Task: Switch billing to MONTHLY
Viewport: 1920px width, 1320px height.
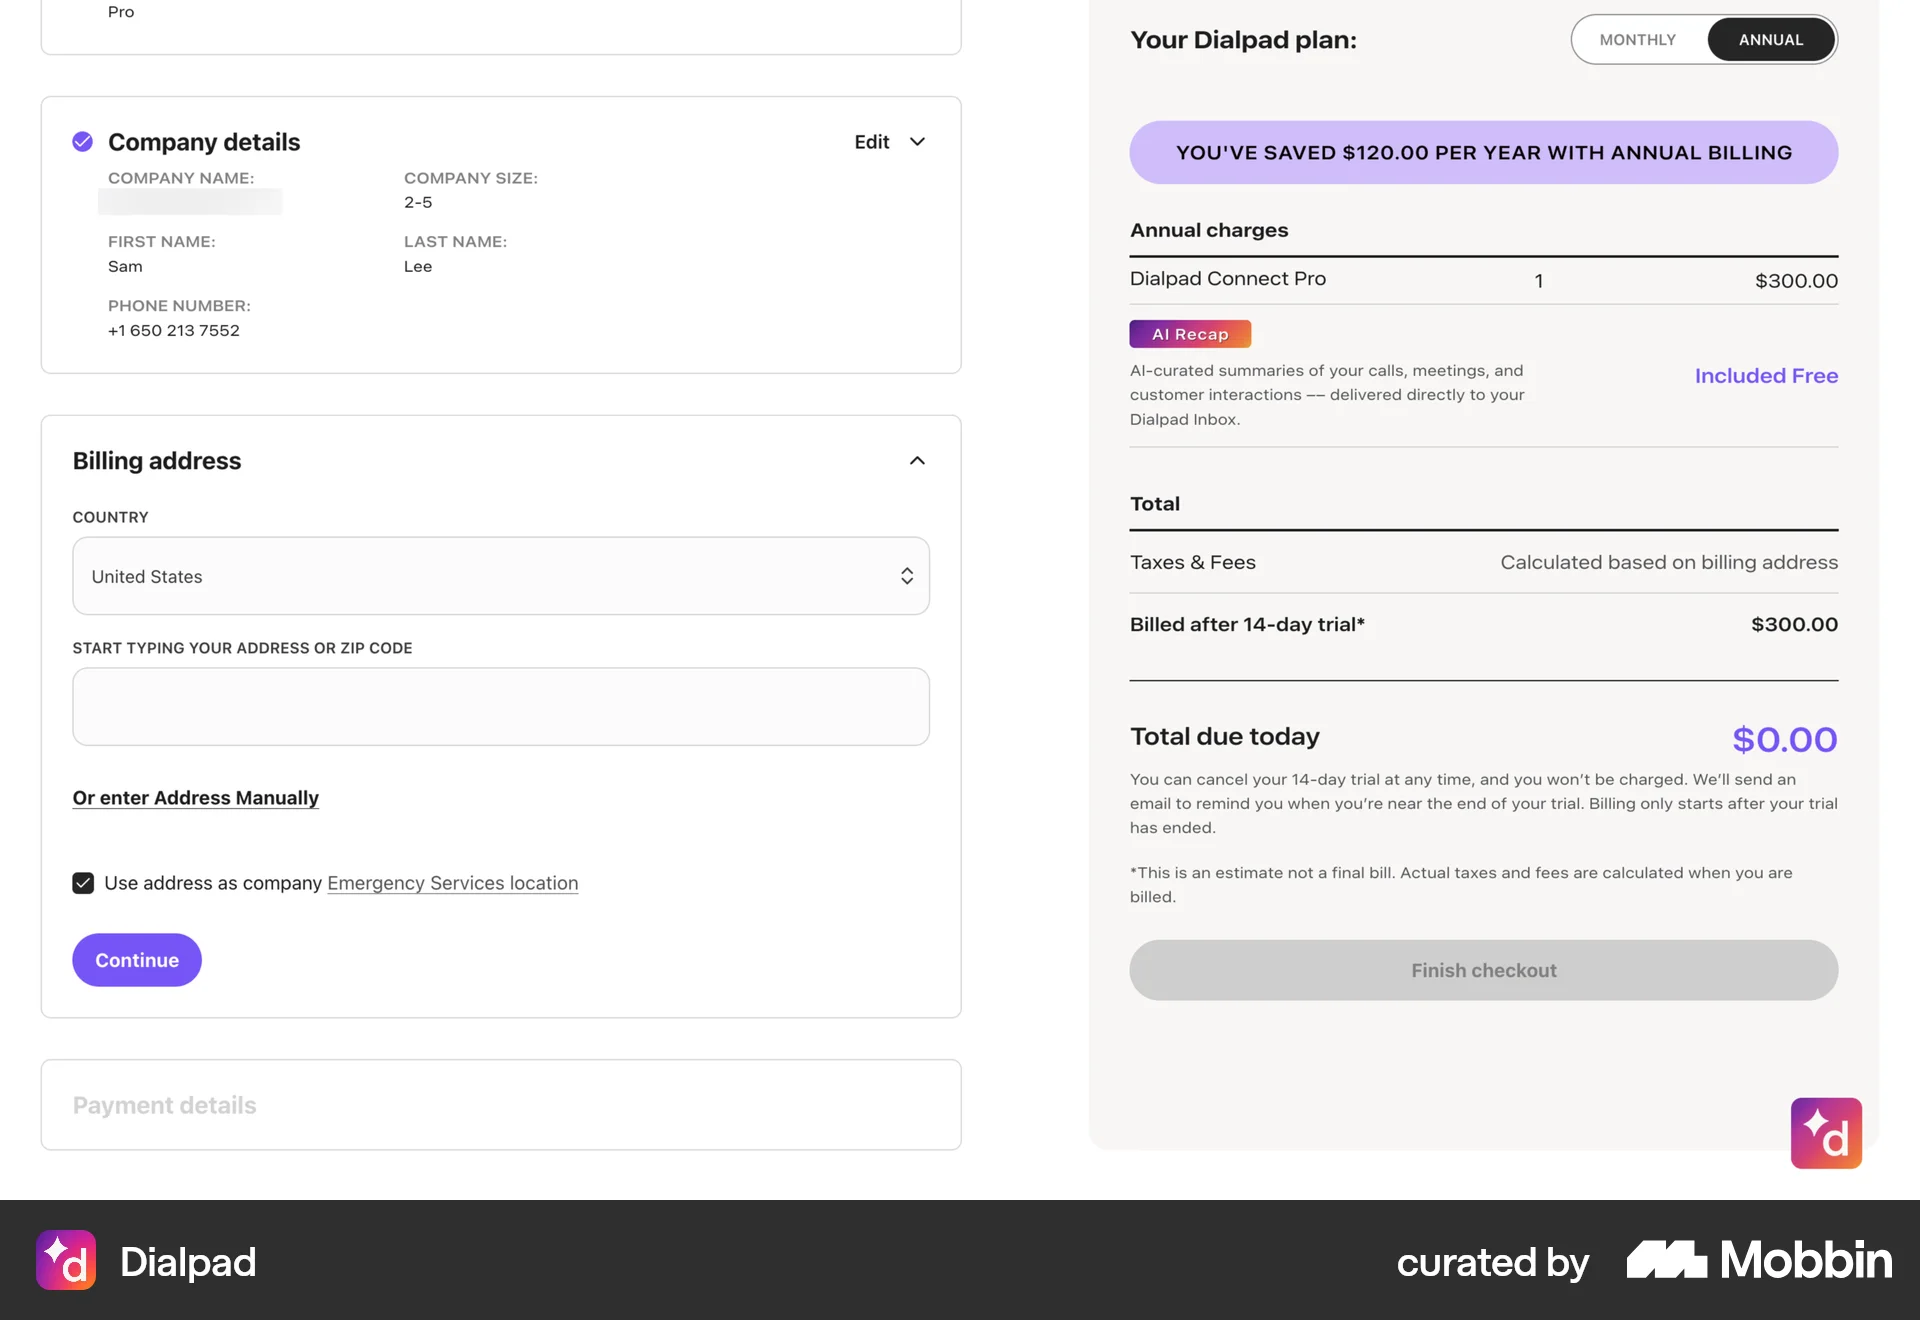Action: [x=1638, y=39]
